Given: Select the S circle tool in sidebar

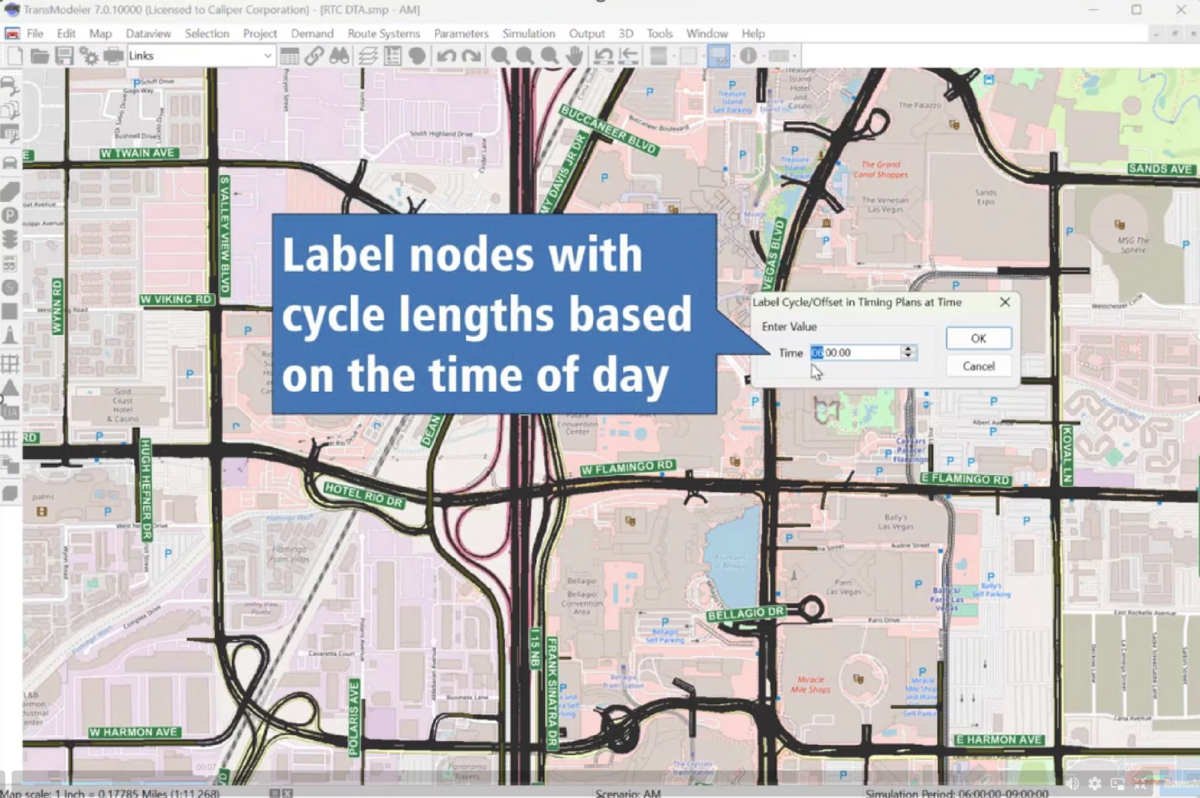Looking at the screenshot, I should point(10,288).
